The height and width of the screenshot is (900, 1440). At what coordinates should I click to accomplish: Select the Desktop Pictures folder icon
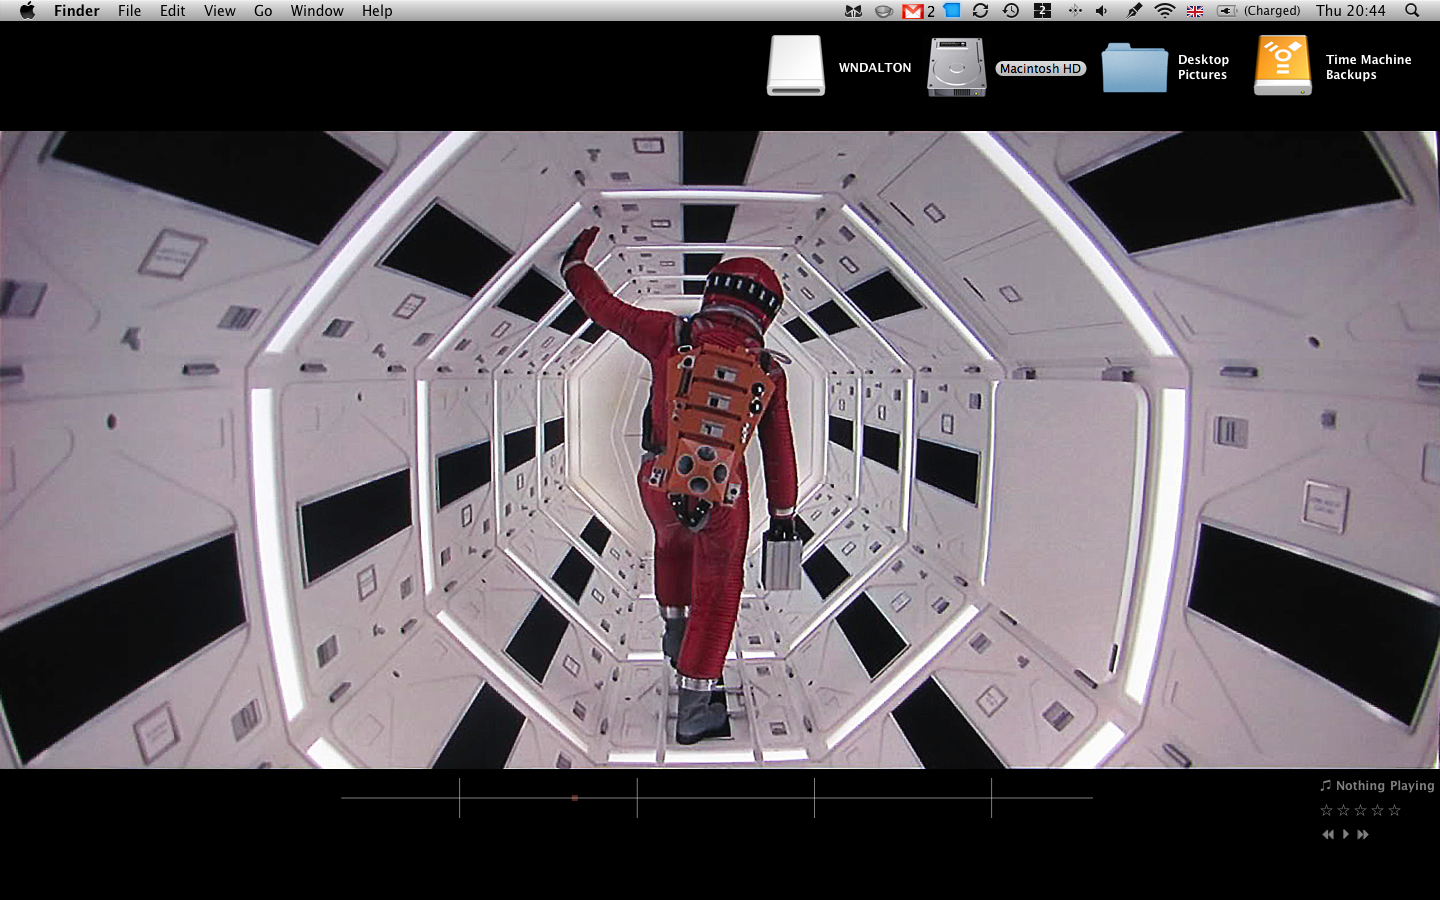(x=1134, y=67)
